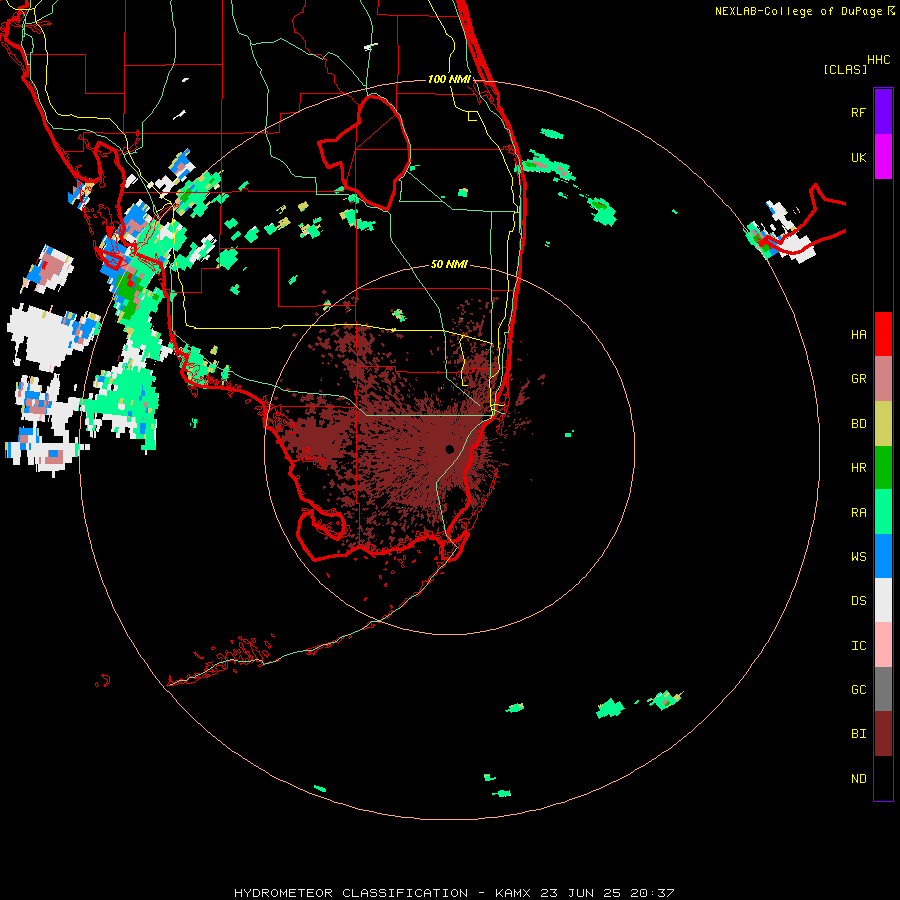Select the red HA color swatch
Image resolution: width=900 pixels, height=900 pixels.
click(x=883, y=334)
